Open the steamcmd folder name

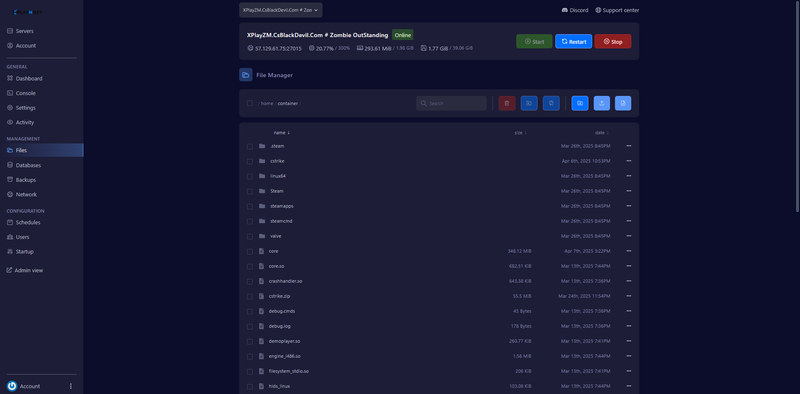click(x=281, y=221)
